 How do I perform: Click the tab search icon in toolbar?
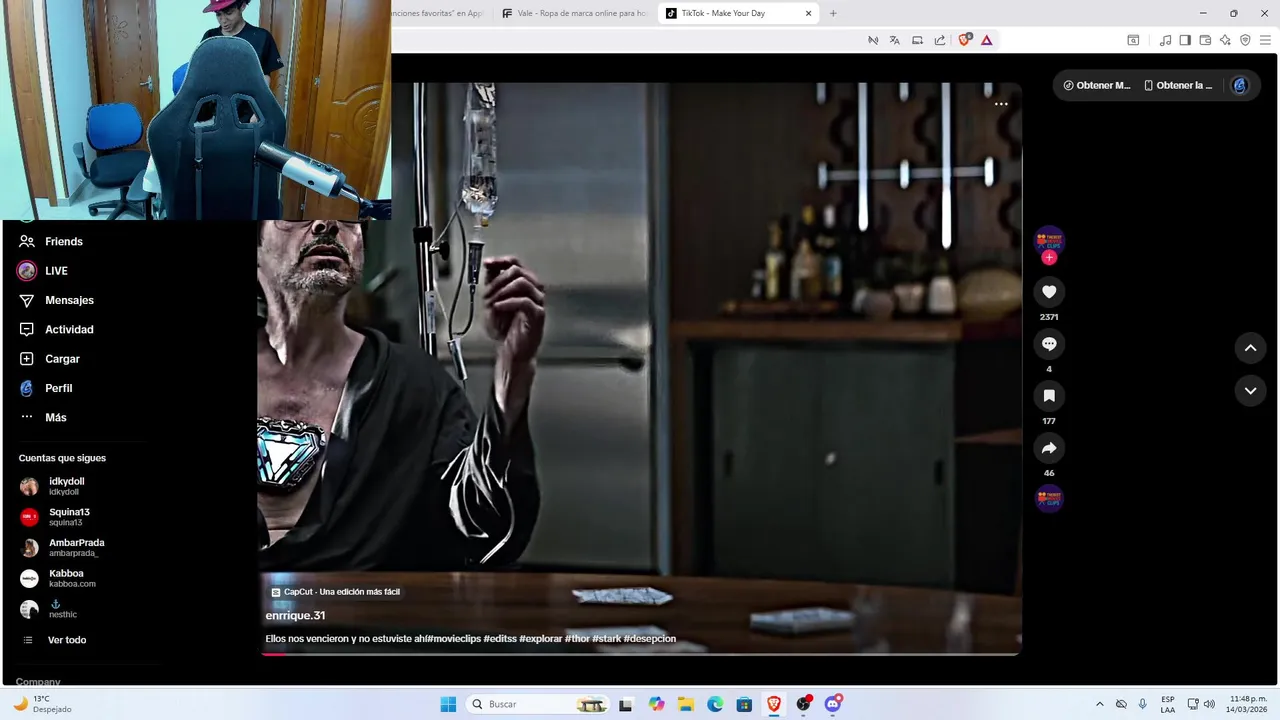pyautogui.click(x=1133, y=40)
